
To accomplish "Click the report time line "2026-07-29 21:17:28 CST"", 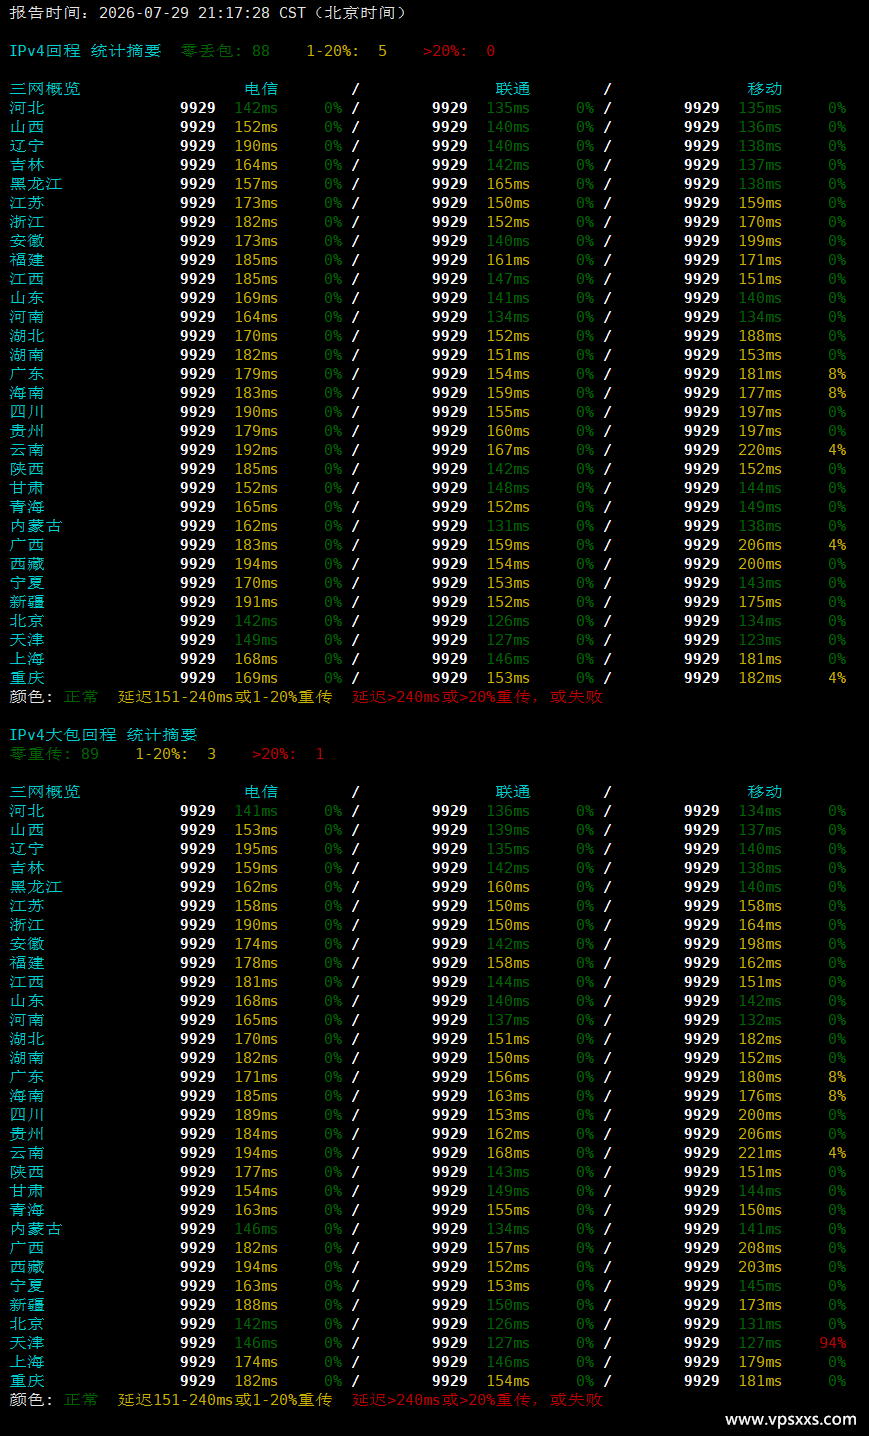I will click(x=202, y=13).
